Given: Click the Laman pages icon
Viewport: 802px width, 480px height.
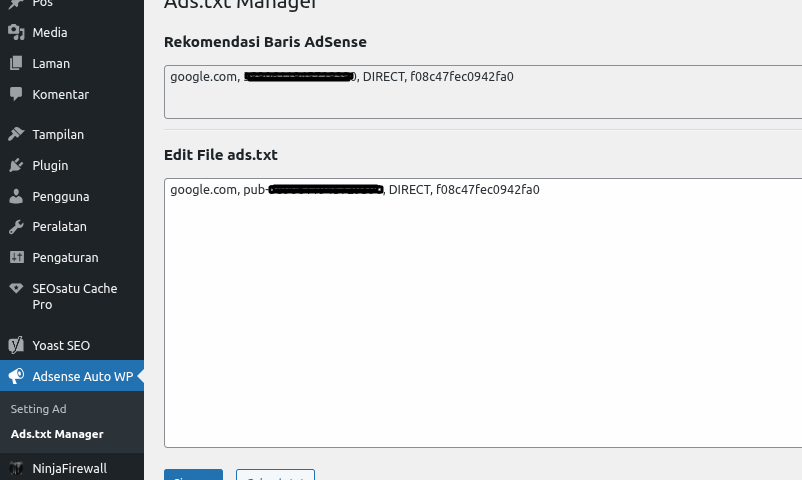Looking at the screenshot, I should 16,63.
